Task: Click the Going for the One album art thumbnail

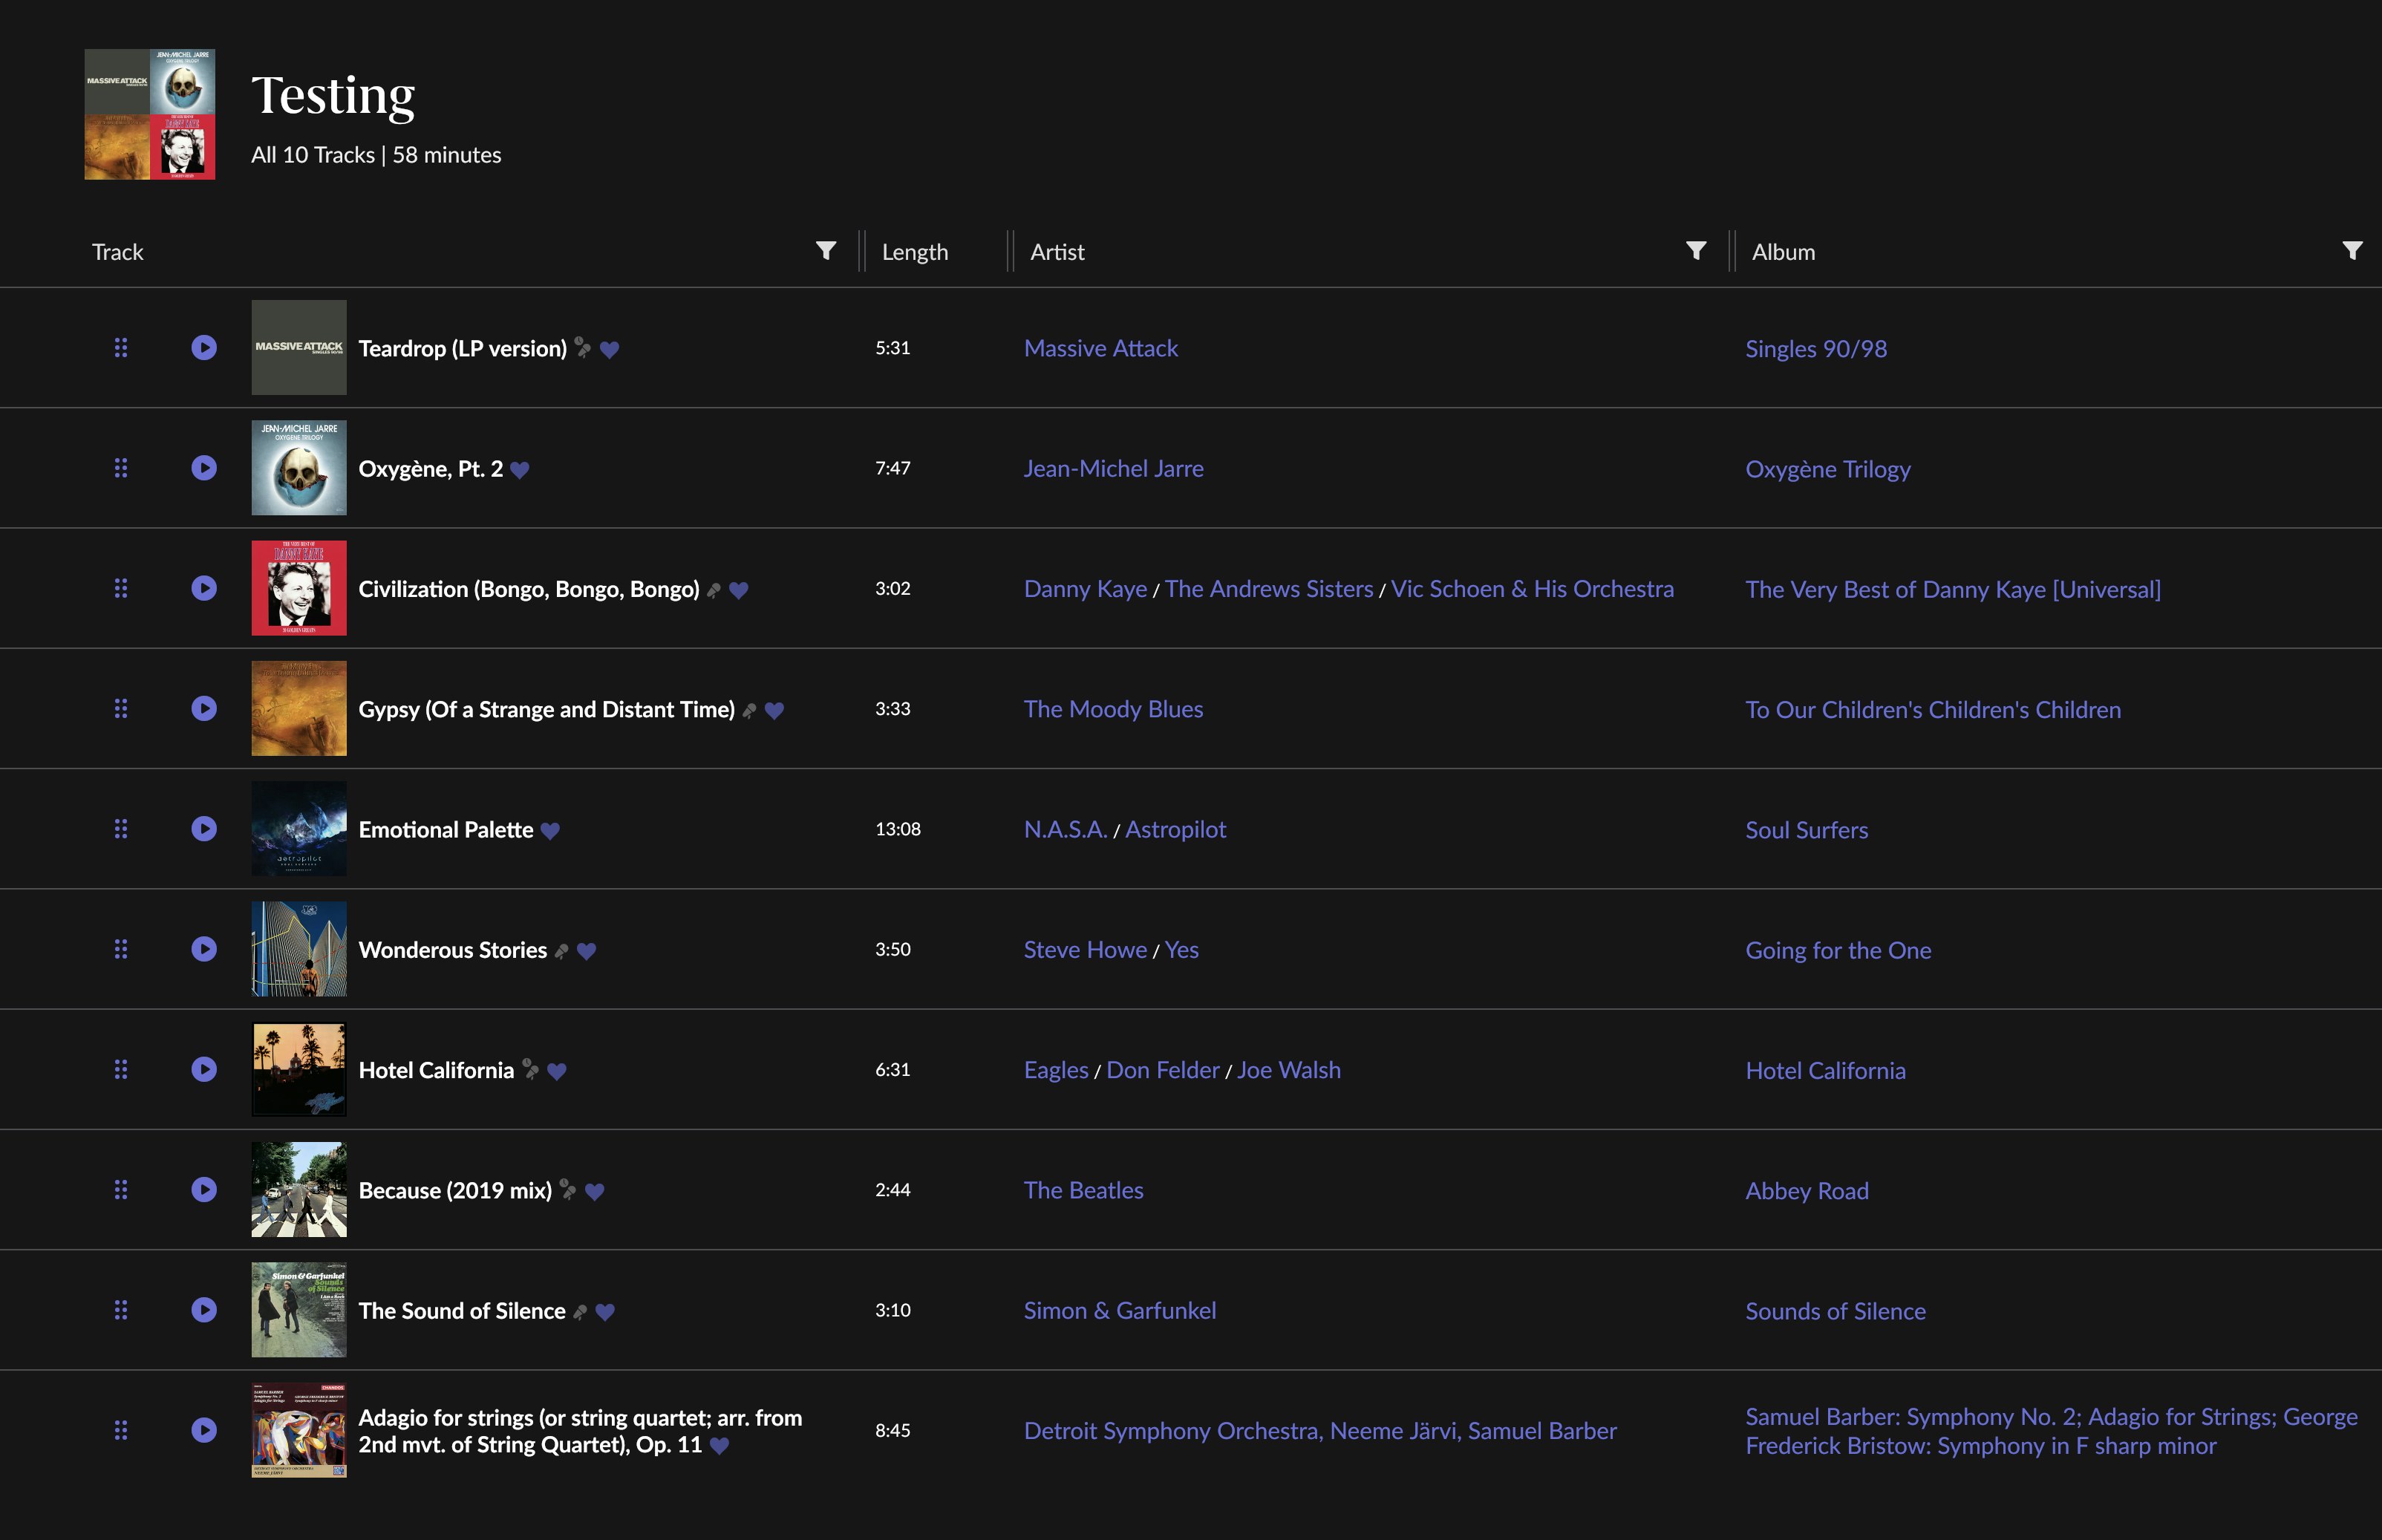Action: point(299,948)
